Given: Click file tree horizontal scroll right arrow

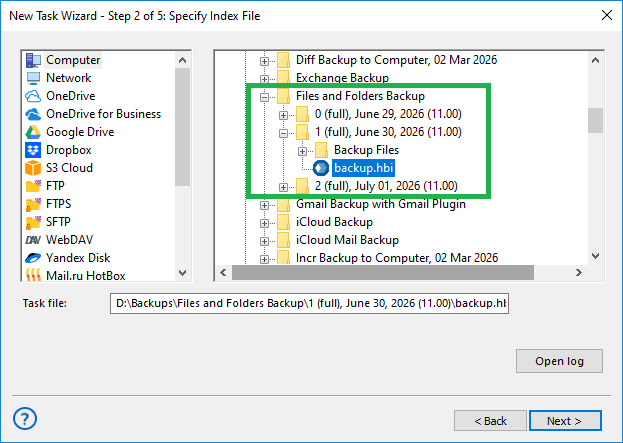Looking at the screenshot, I should coord(578,273).
